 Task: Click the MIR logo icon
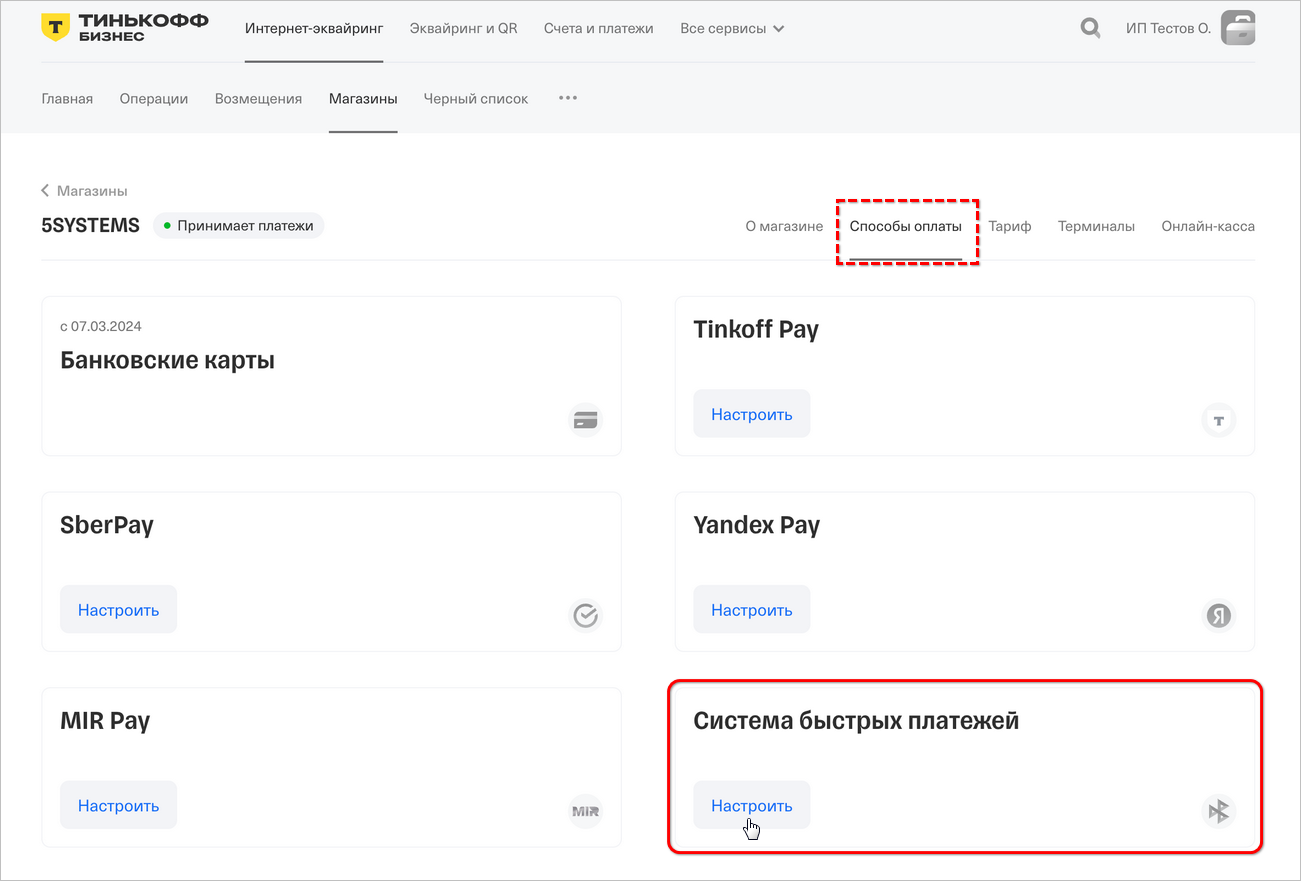(x=585, y=811)
